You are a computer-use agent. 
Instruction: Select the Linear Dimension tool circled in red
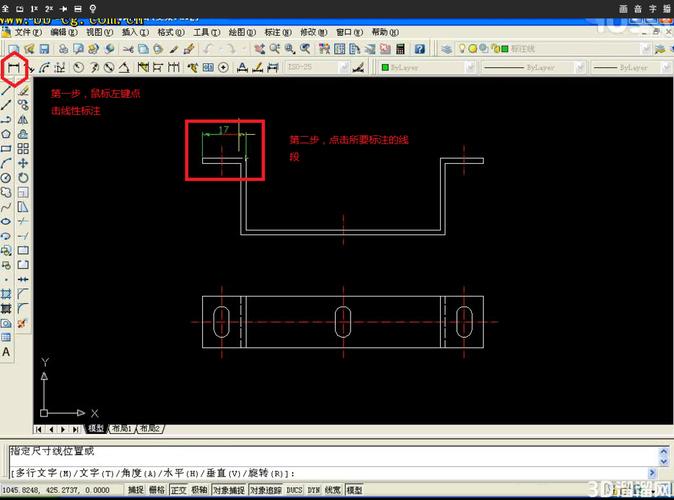15,68
